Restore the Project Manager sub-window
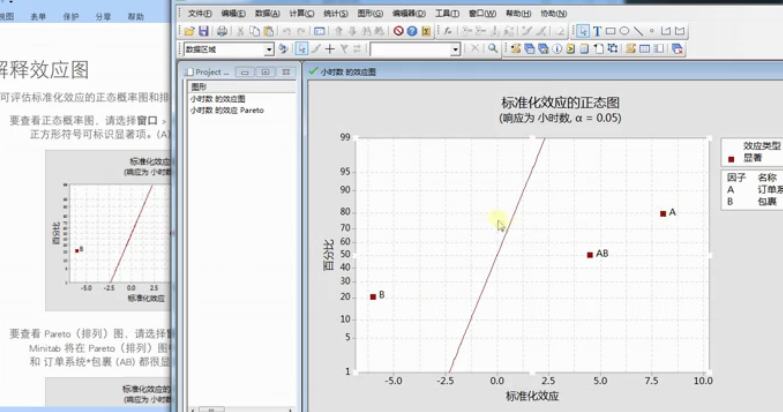The height and width of the screenshot is (412, 783). click(265, 72)
